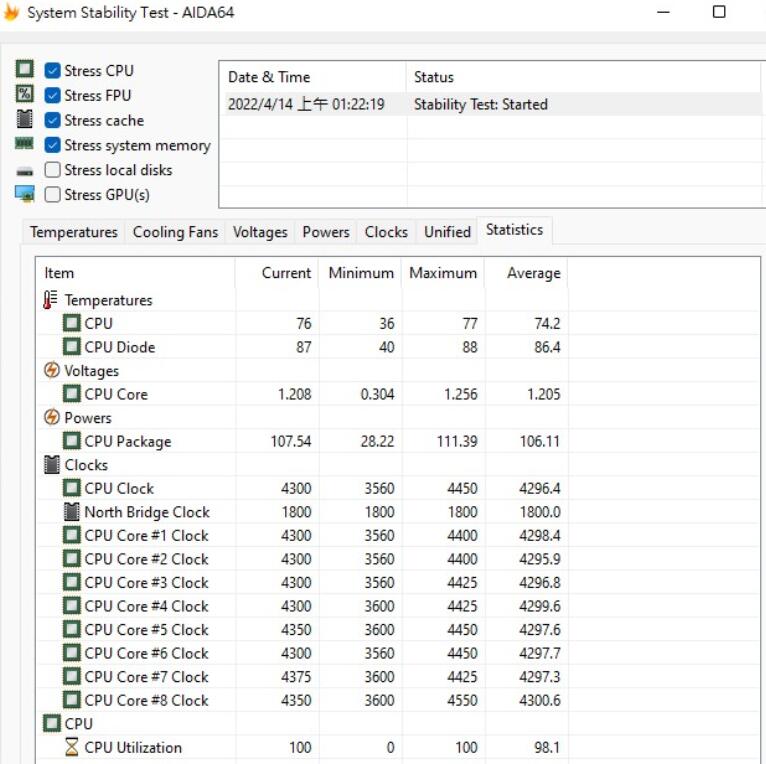Click CPU Diode maximum value 88
Image resolution: width=766 pixels, height=764 pixels.
469,347
